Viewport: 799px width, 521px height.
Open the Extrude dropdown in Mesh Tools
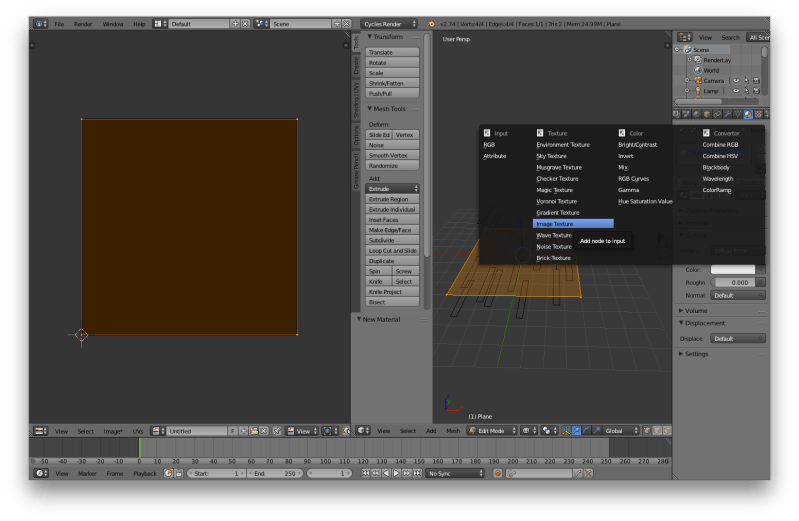392,189
